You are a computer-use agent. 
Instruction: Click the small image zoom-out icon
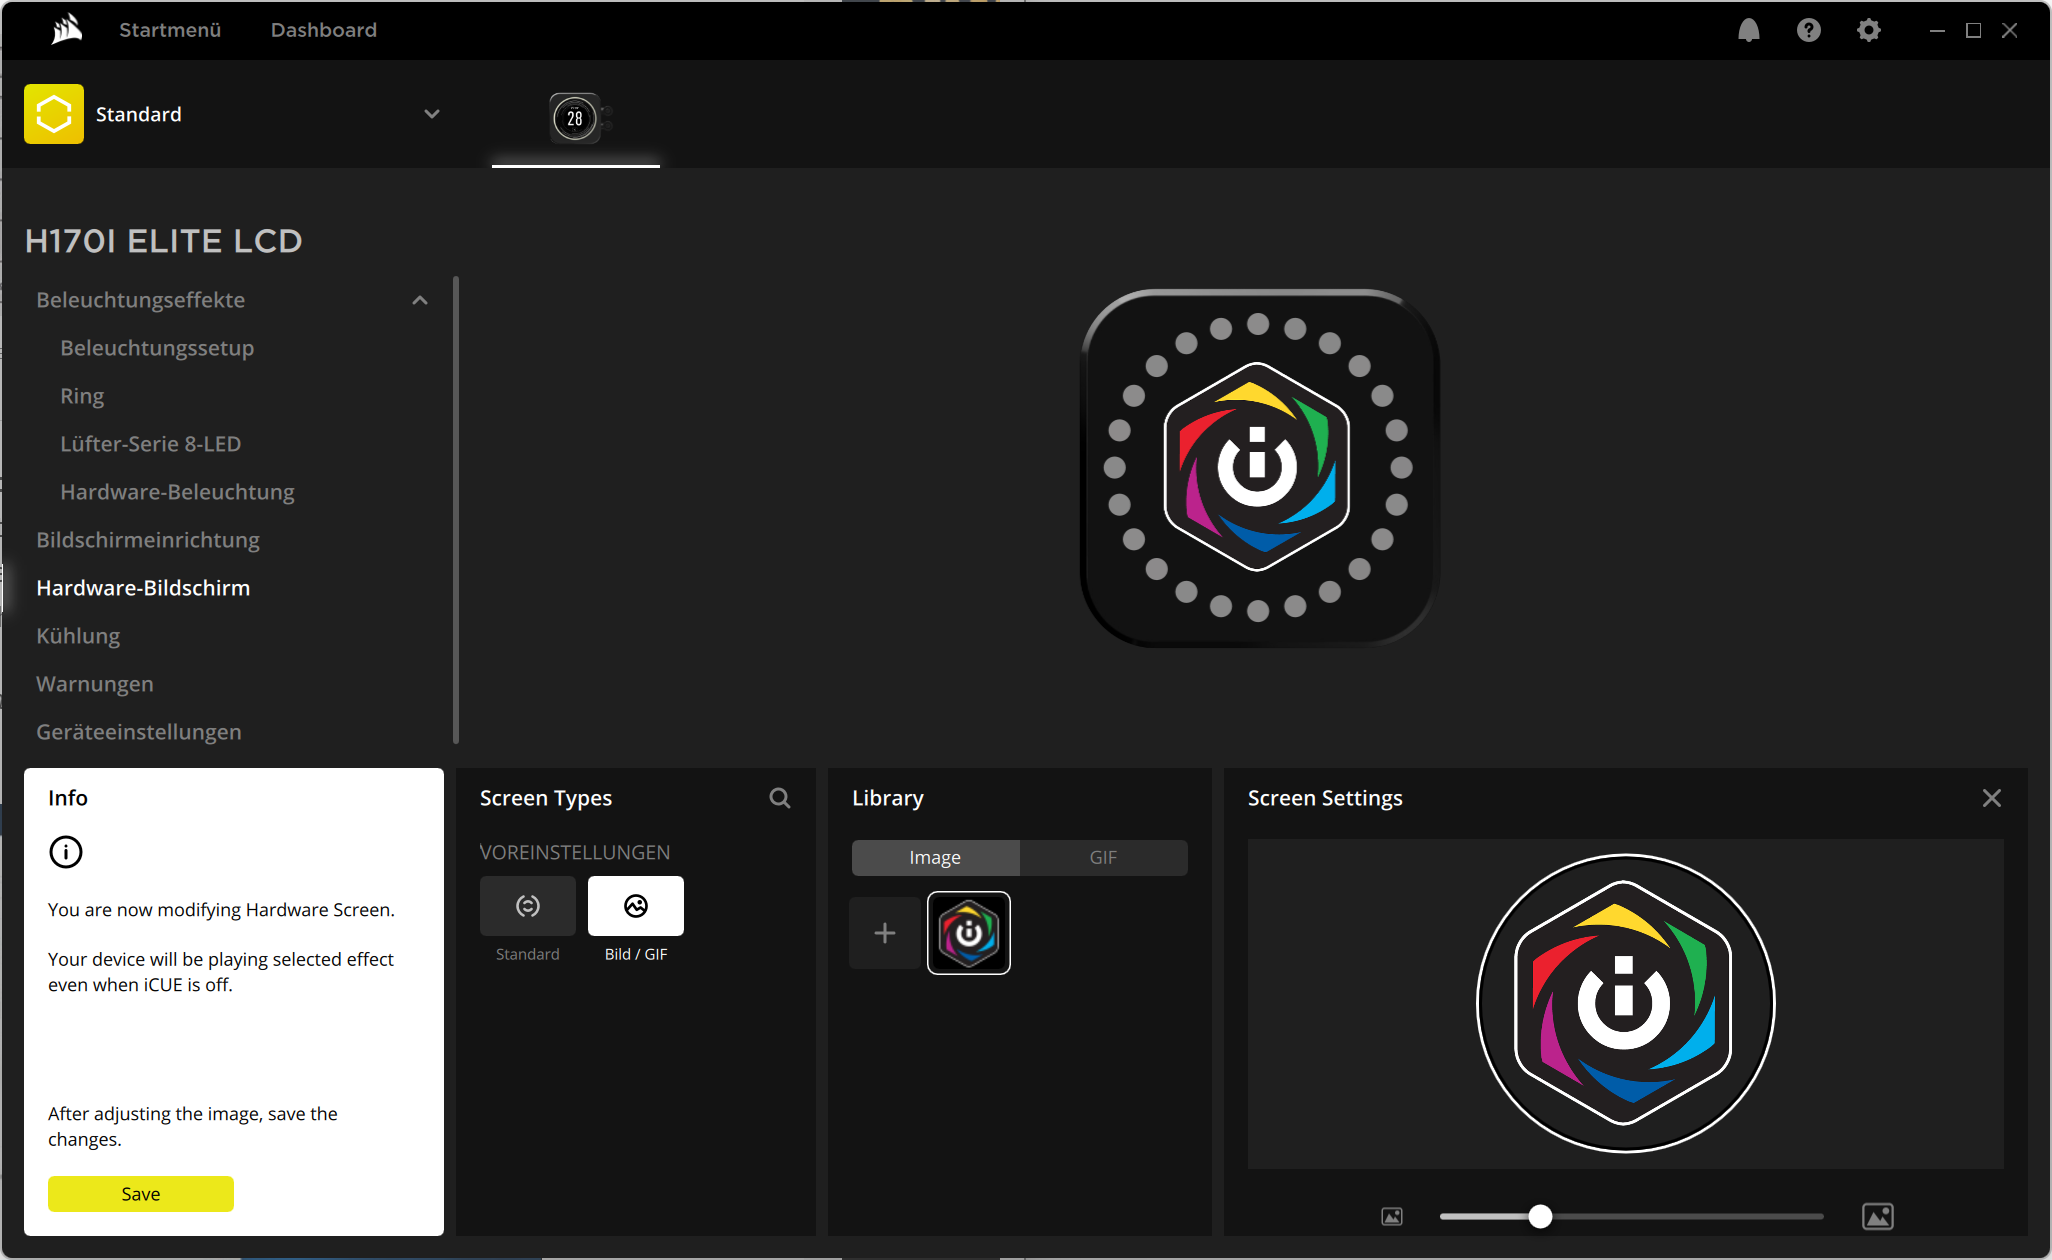1392,1216
